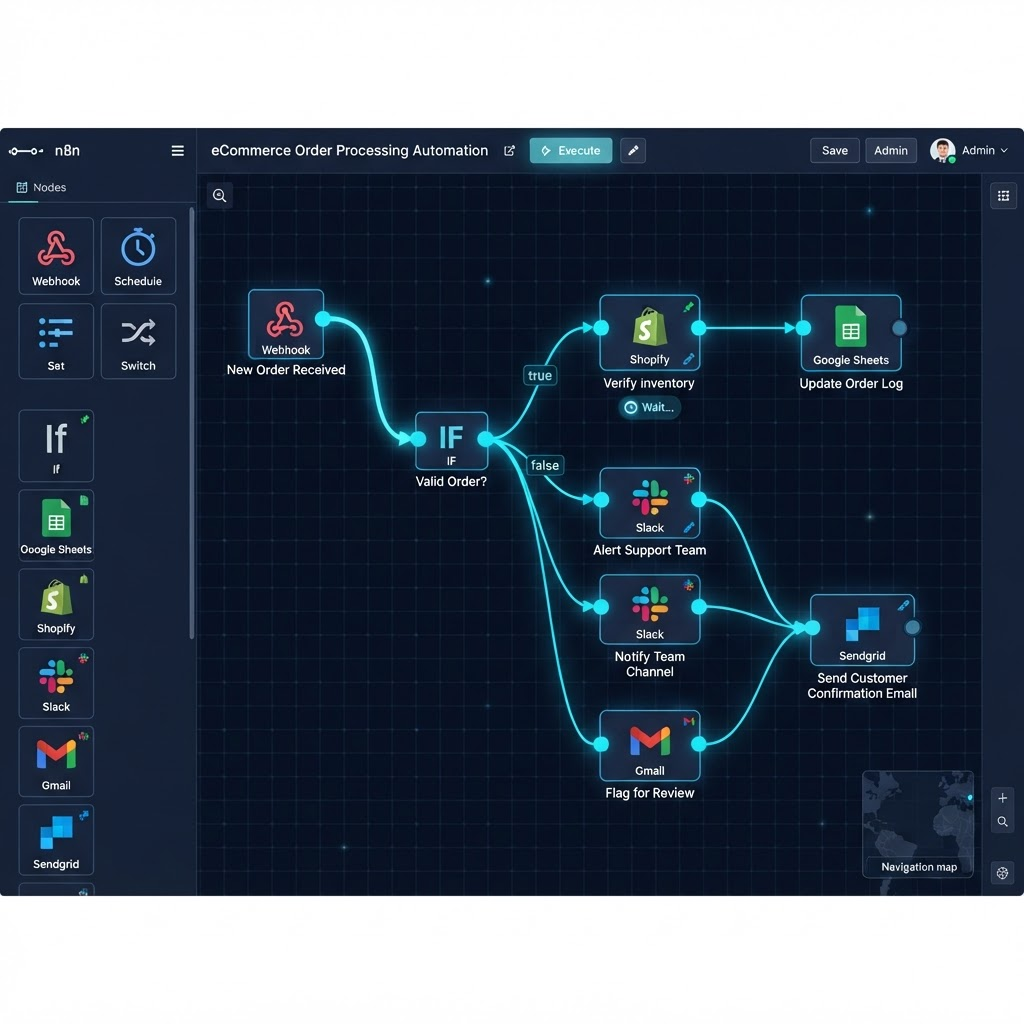The image size is (1024, 1024).
Task: Save the workflow
Action: pyautogui.click(x=835, y=151)
